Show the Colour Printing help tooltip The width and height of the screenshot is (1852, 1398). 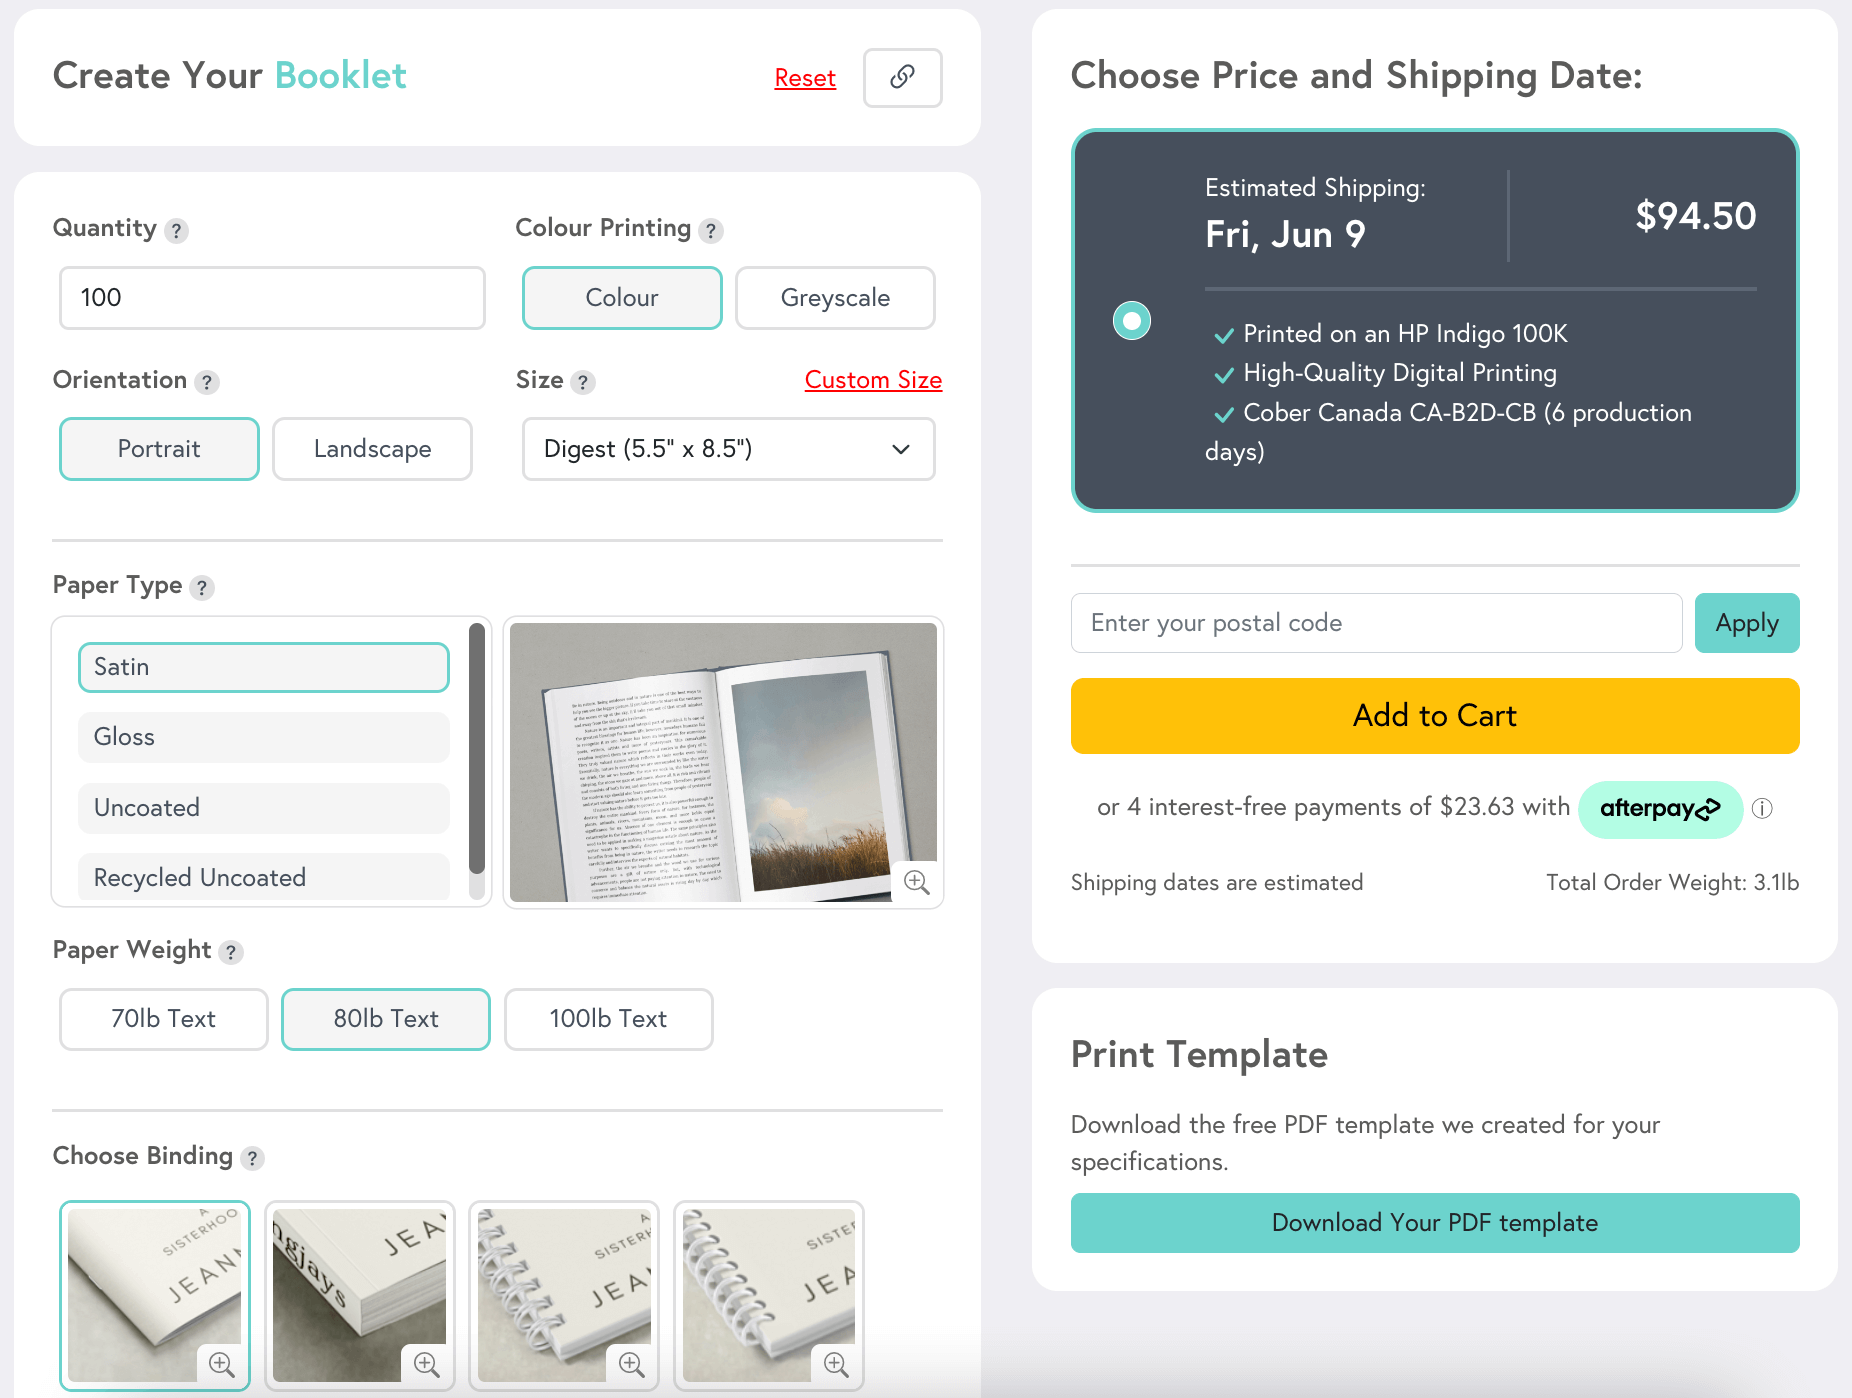tap(710, 231)
